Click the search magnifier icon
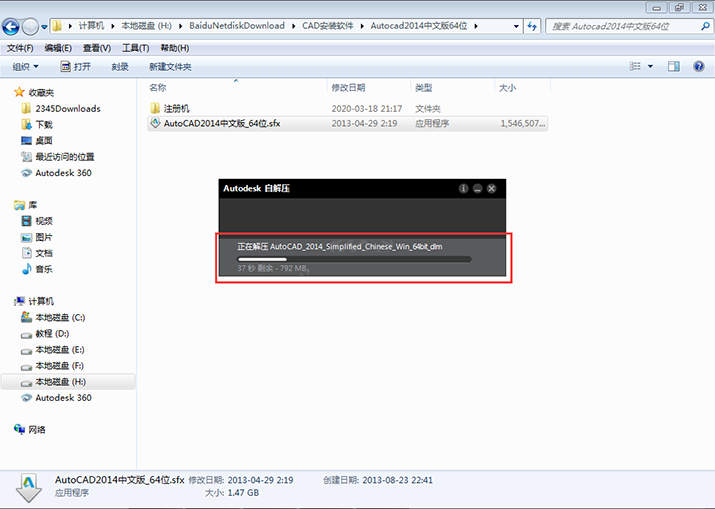Viewport: 715px width, 509px height. pyautogui.click(x=705, y=26)
